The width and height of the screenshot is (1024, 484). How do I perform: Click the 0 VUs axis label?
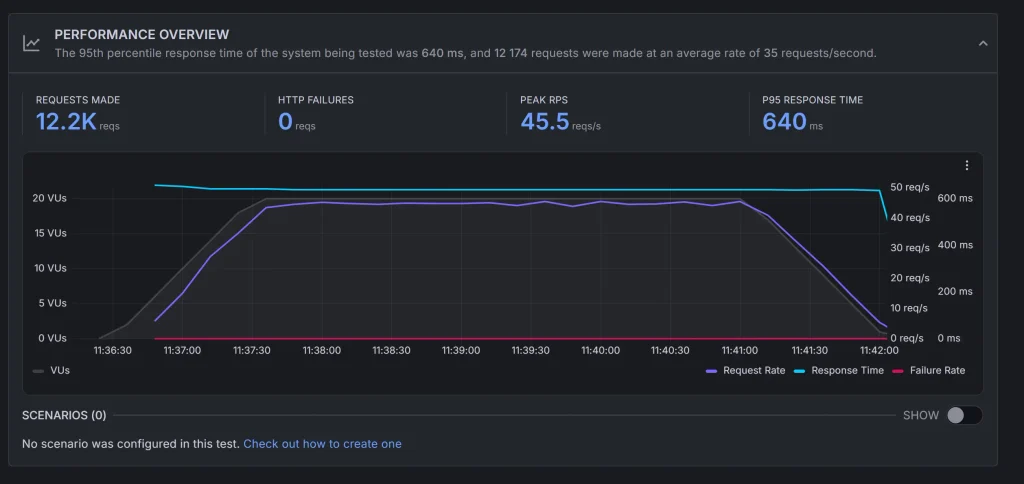(x=52, y=338)
